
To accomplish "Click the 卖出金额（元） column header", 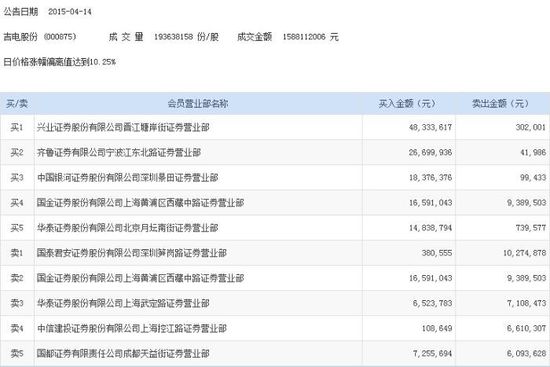I will (x=501, y=104).
